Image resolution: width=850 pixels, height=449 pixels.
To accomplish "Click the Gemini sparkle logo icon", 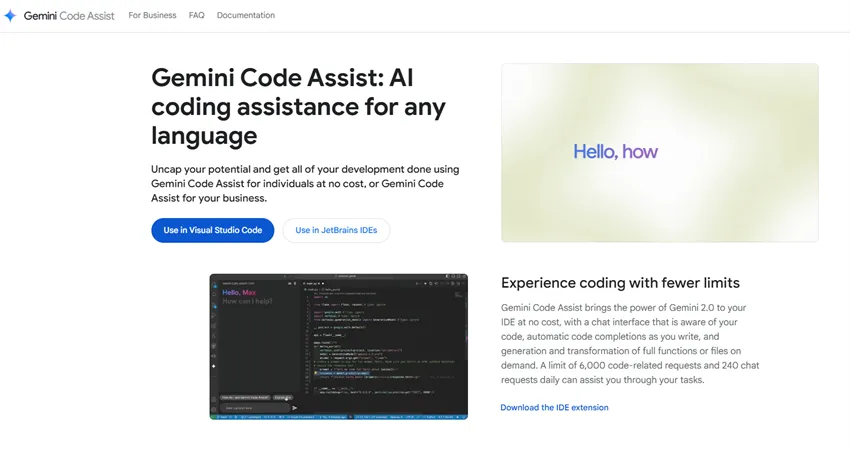I will tap(10, 16).
